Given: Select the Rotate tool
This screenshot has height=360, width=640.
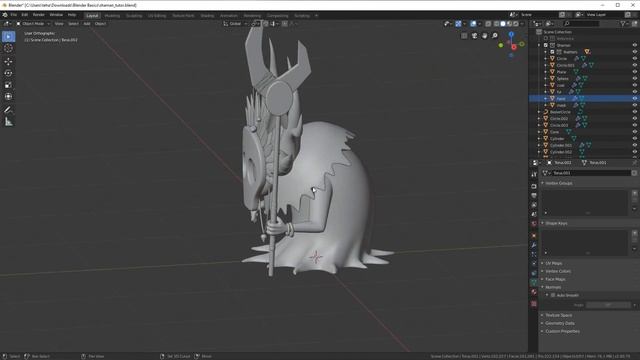Looking at the screenshot, I should pyautogui.click(x=8, y=73).
